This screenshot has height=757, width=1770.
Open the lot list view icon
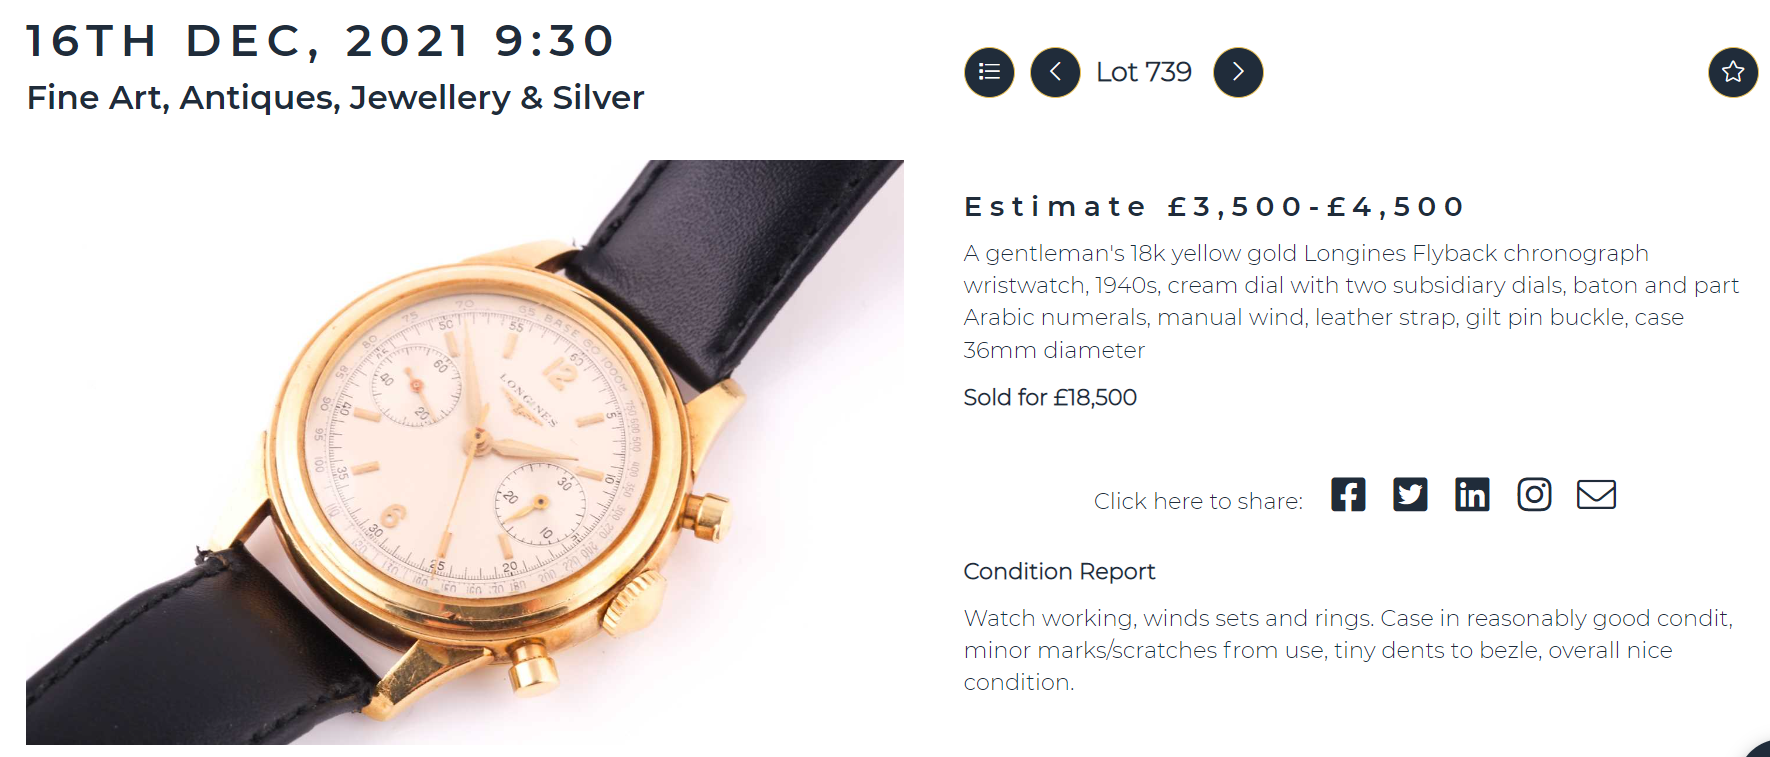point(989,72)
